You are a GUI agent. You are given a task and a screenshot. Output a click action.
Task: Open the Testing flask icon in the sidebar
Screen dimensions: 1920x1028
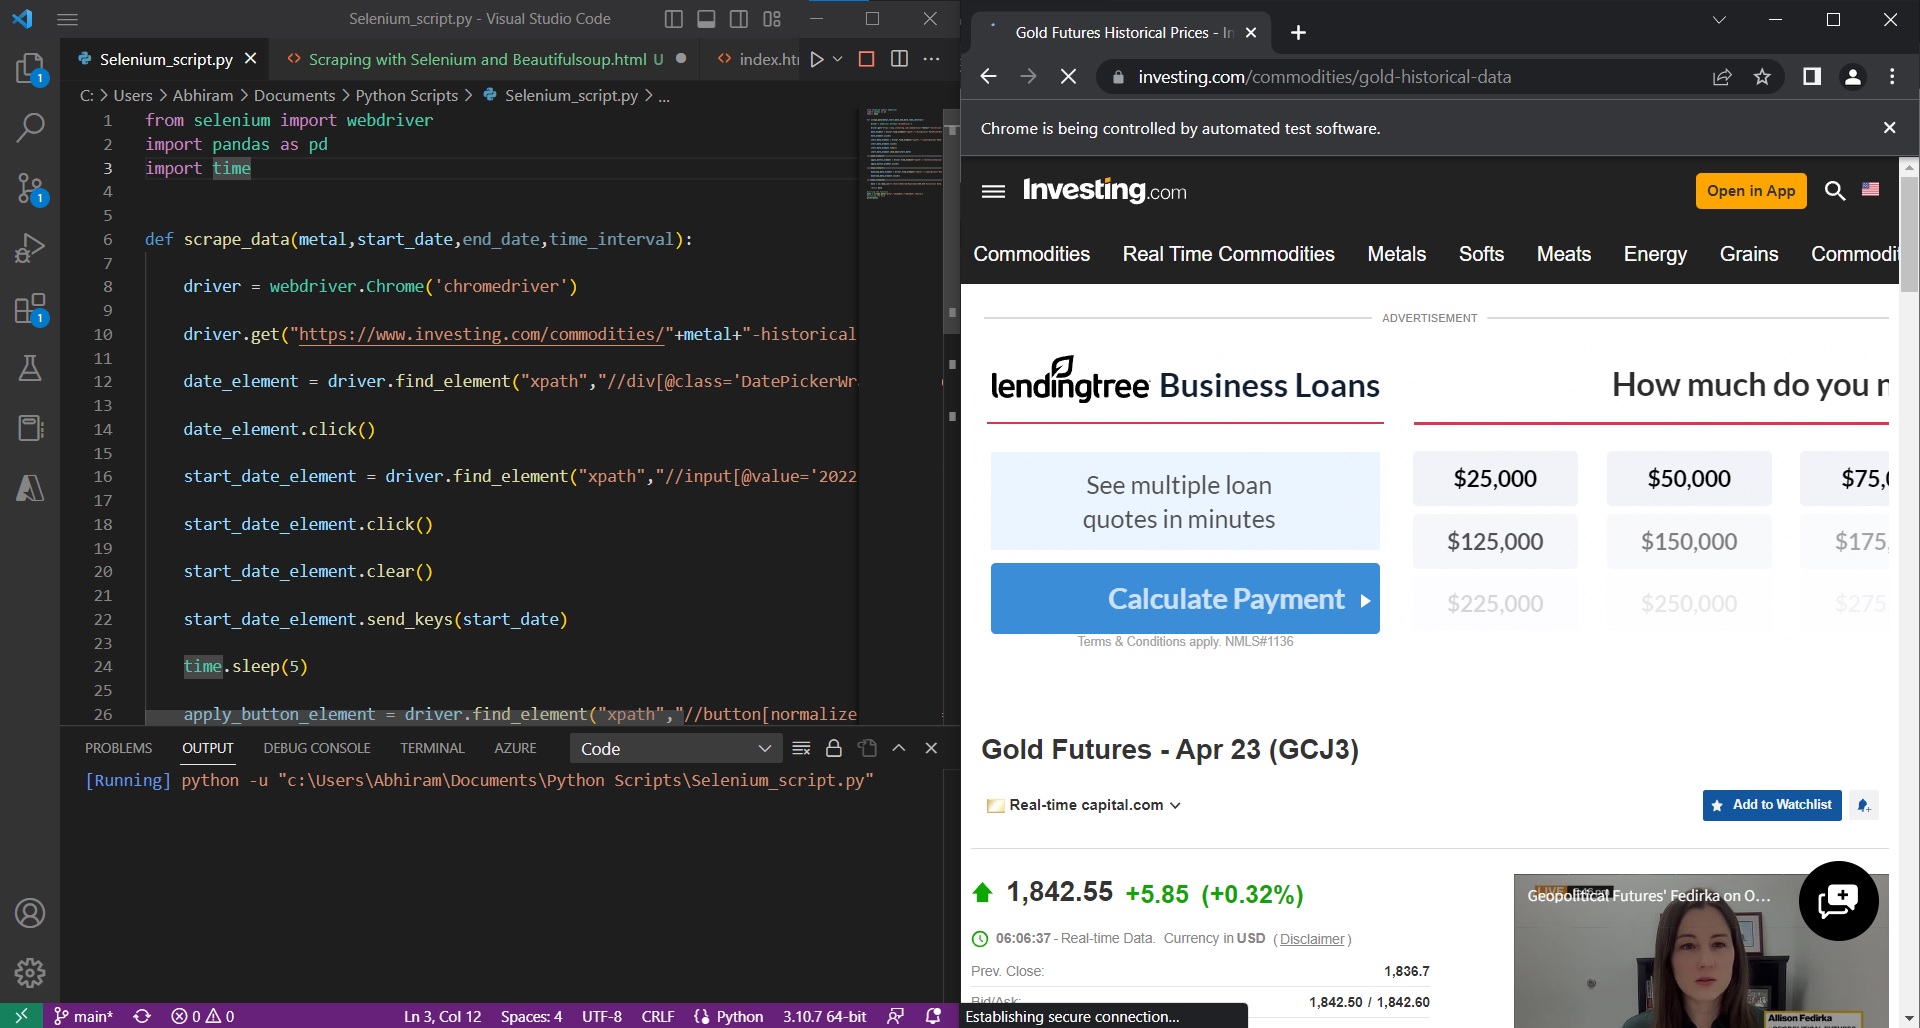tap(30, 368)
